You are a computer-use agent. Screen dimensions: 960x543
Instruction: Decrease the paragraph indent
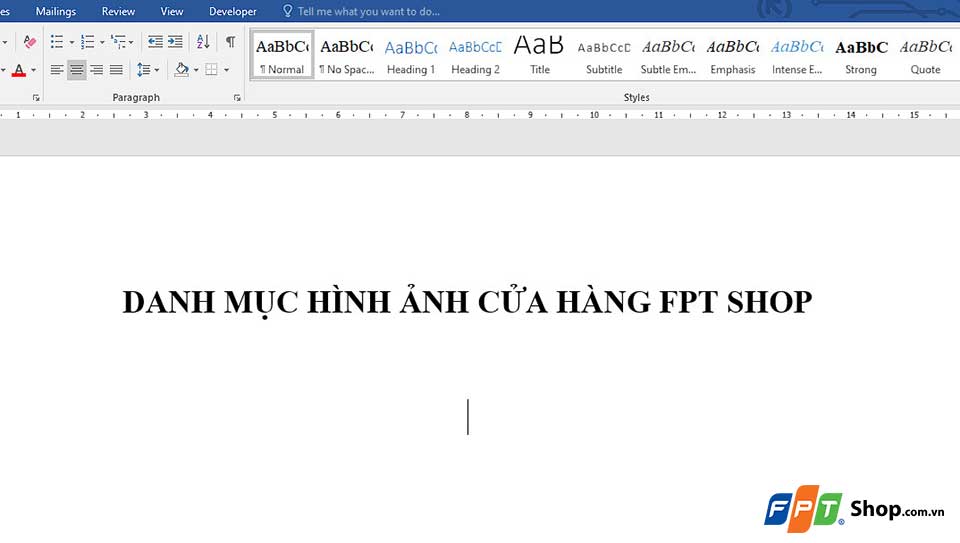coord(155,42)
